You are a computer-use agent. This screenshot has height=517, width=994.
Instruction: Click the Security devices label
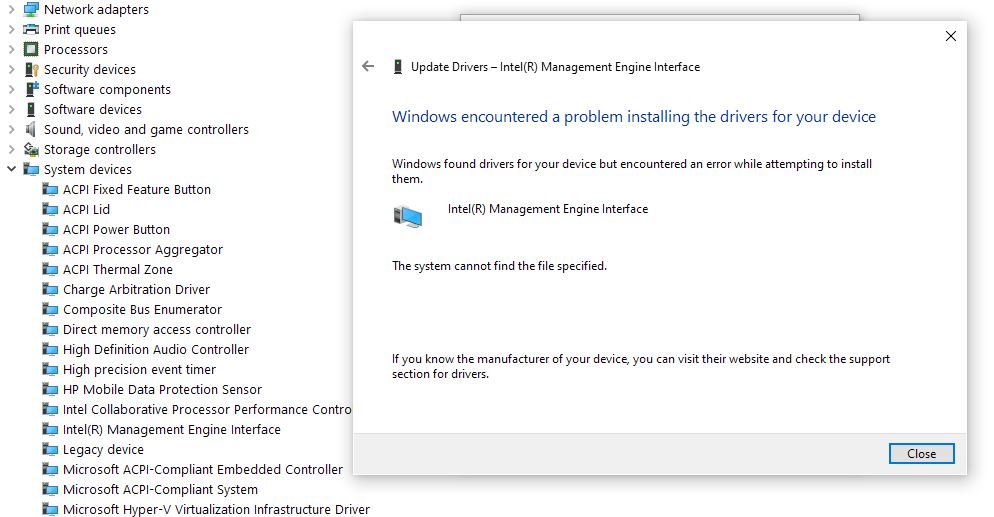tap(90, 70)
